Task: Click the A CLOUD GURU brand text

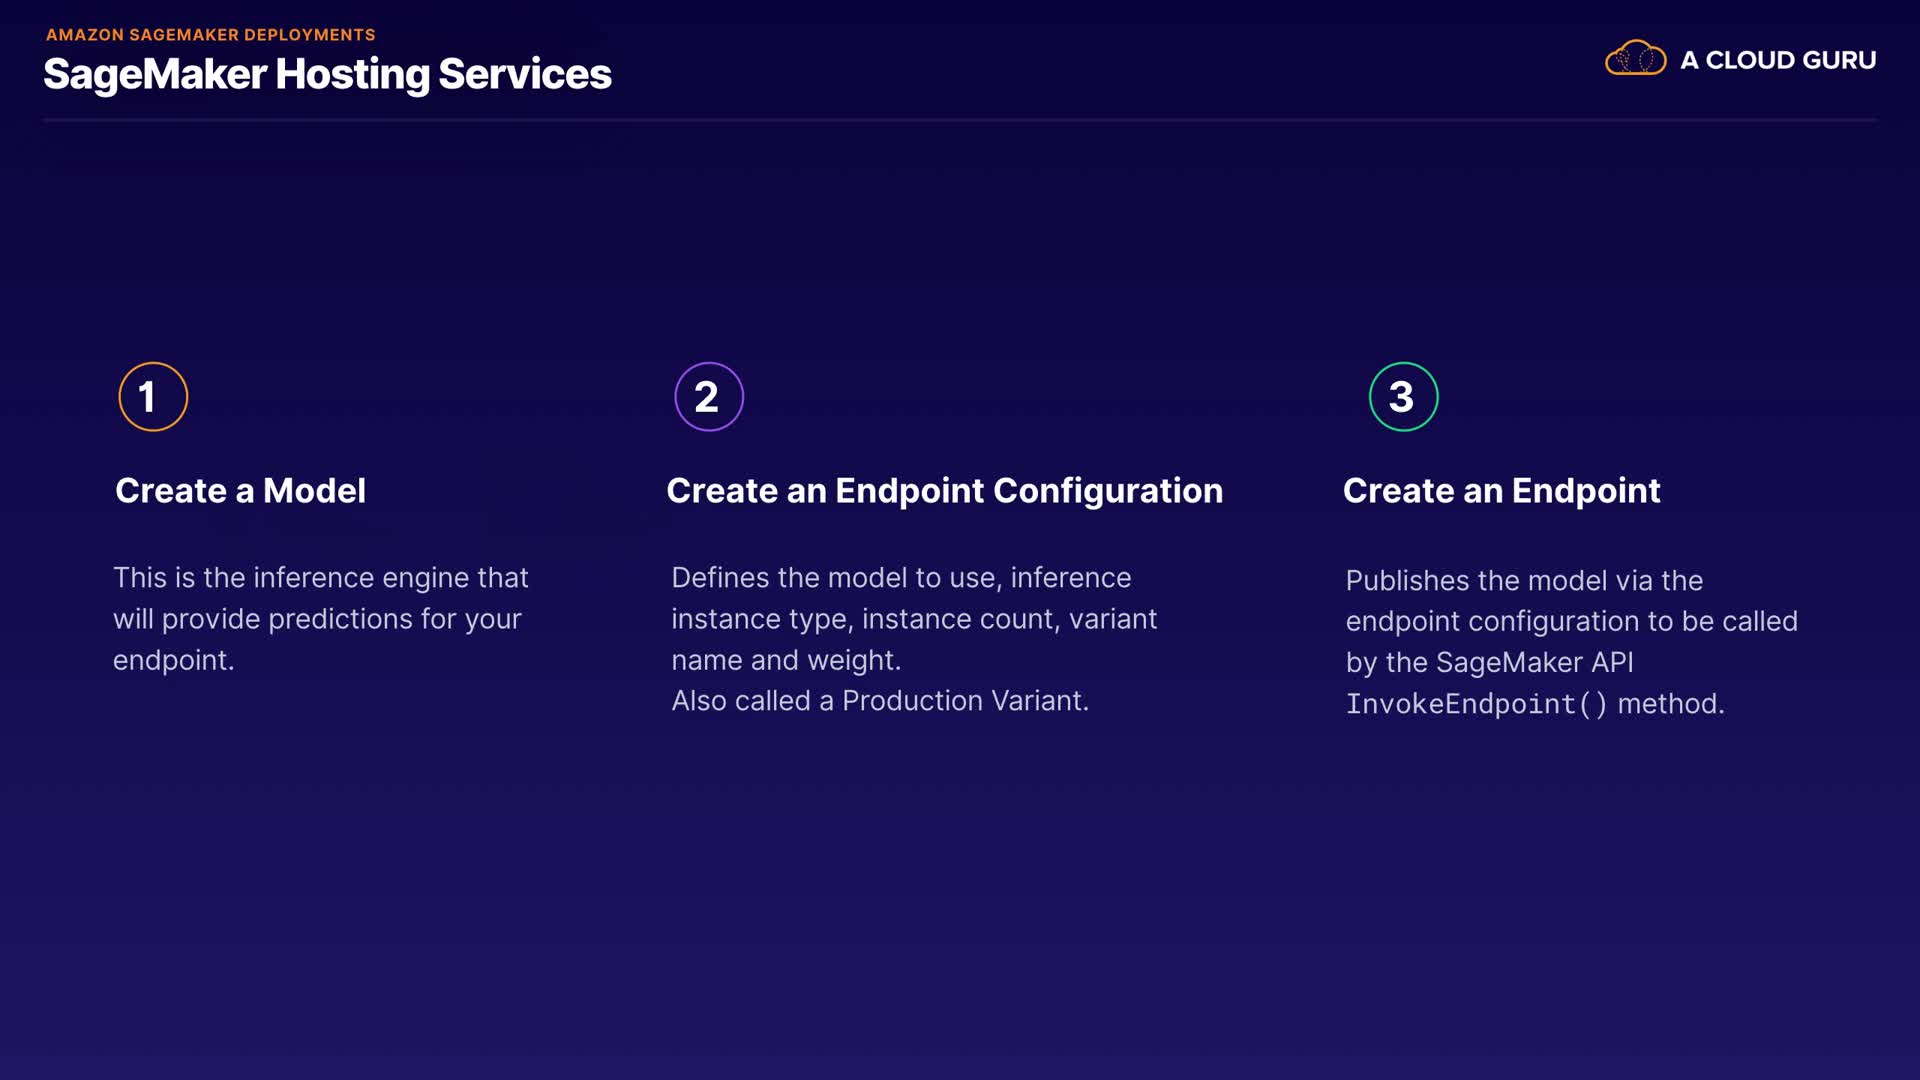Action: point(1778,60)
